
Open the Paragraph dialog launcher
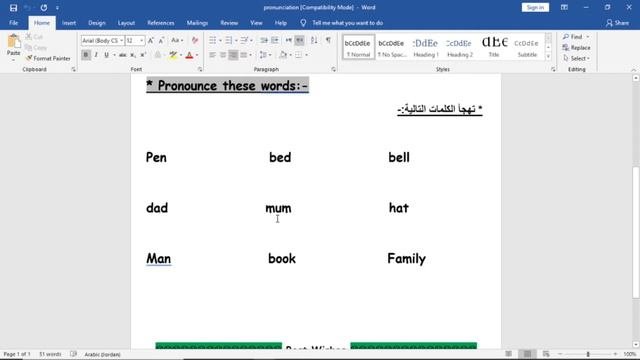333,69
